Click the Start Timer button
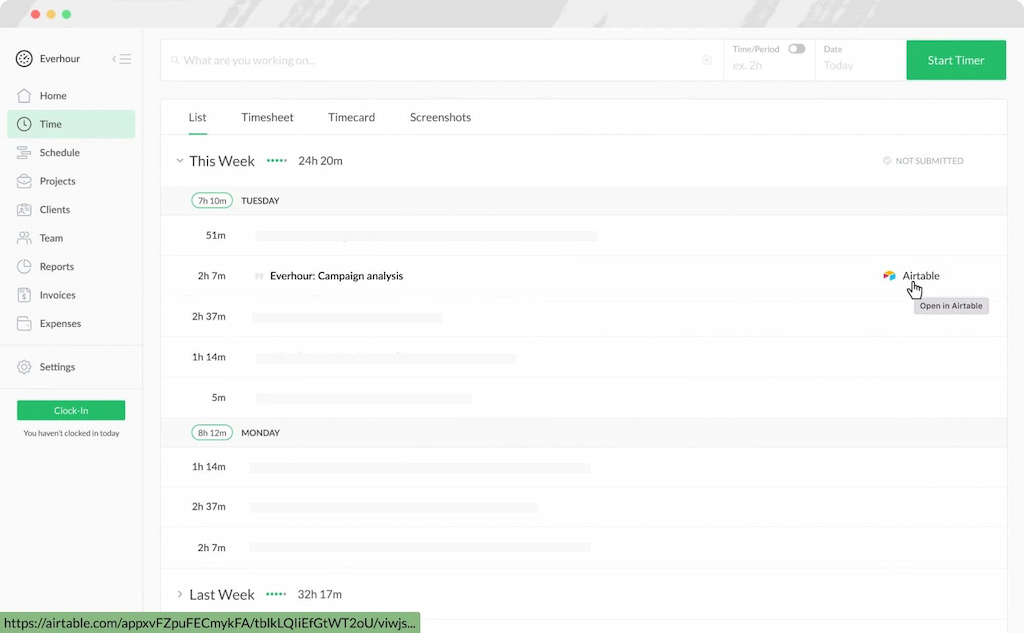This screenshot has width=1024, height=633. coord(956,60)
